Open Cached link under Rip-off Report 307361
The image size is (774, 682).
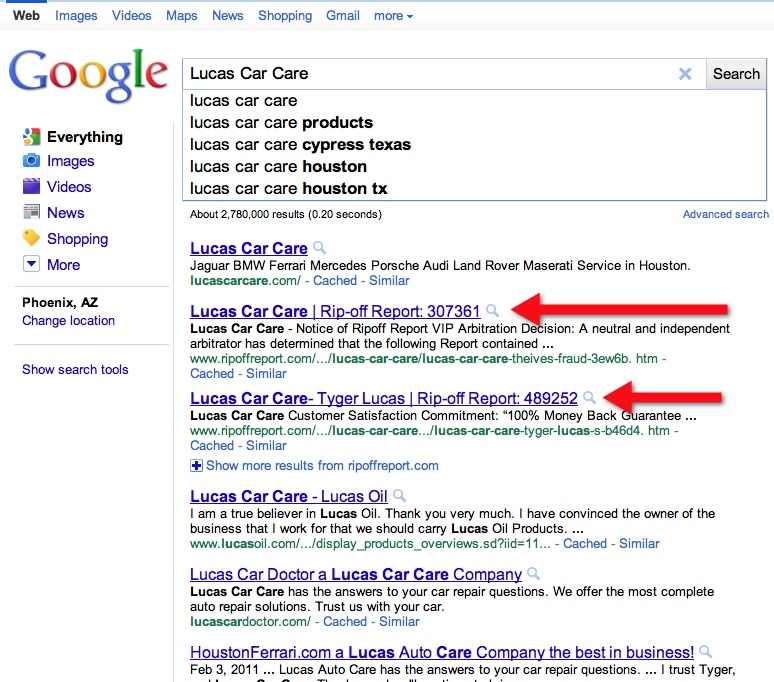pyautogui.click(x=212, y=374)
